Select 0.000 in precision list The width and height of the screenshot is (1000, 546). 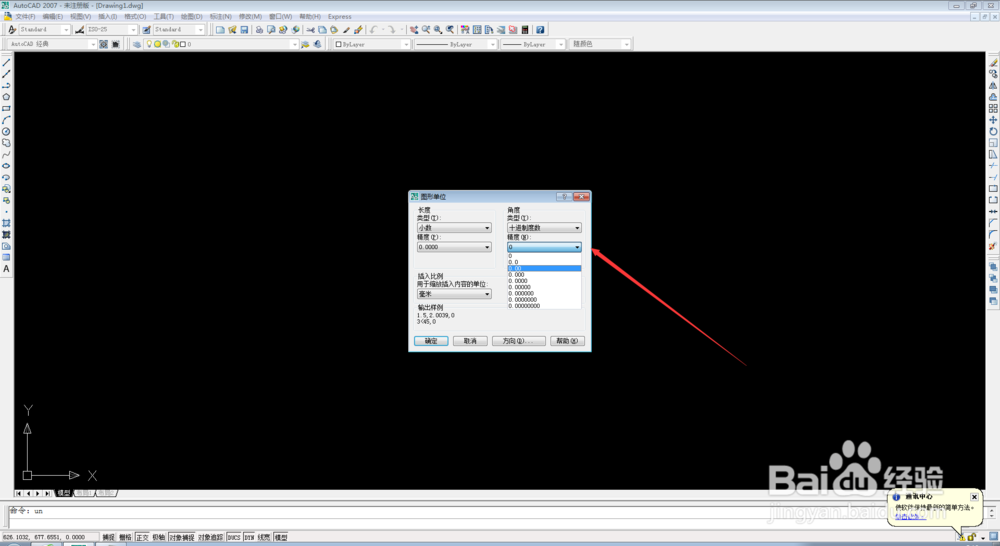[544, 275]
